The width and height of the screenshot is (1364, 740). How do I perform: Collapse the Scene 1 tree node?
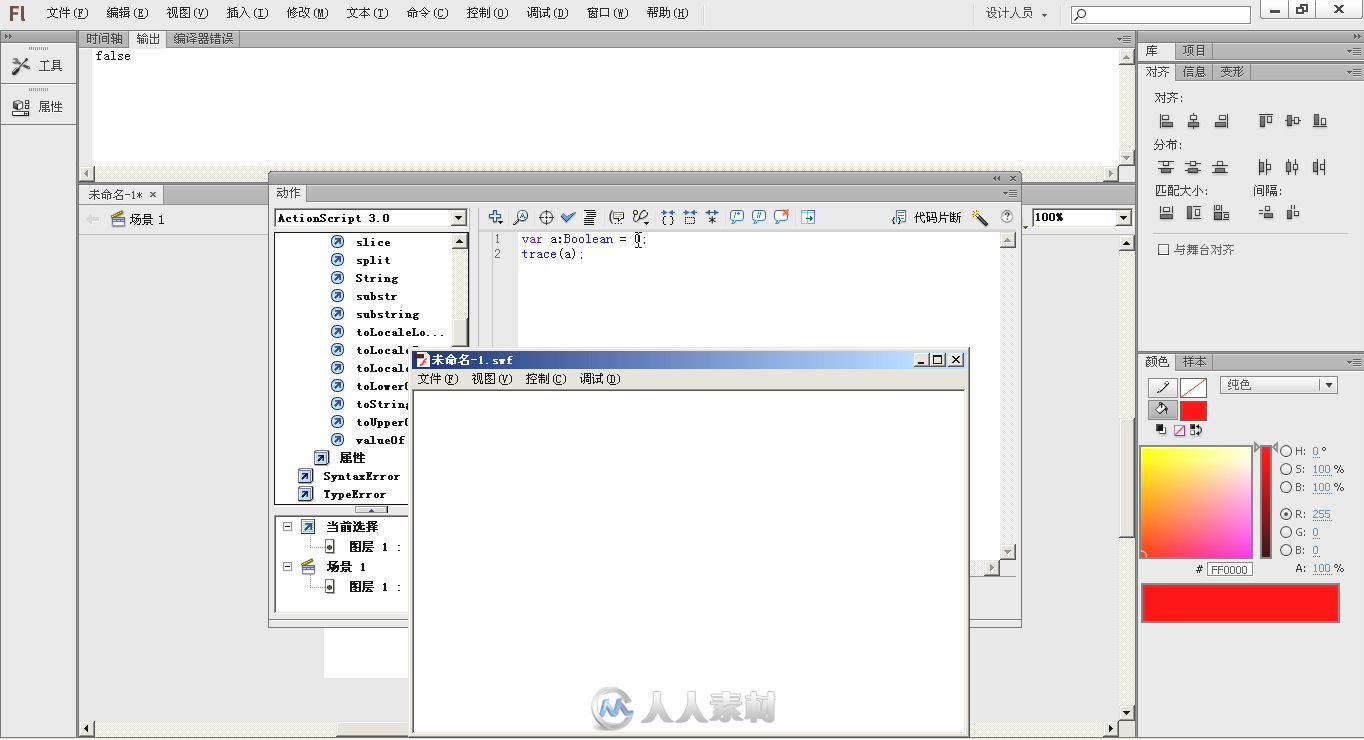287,566
